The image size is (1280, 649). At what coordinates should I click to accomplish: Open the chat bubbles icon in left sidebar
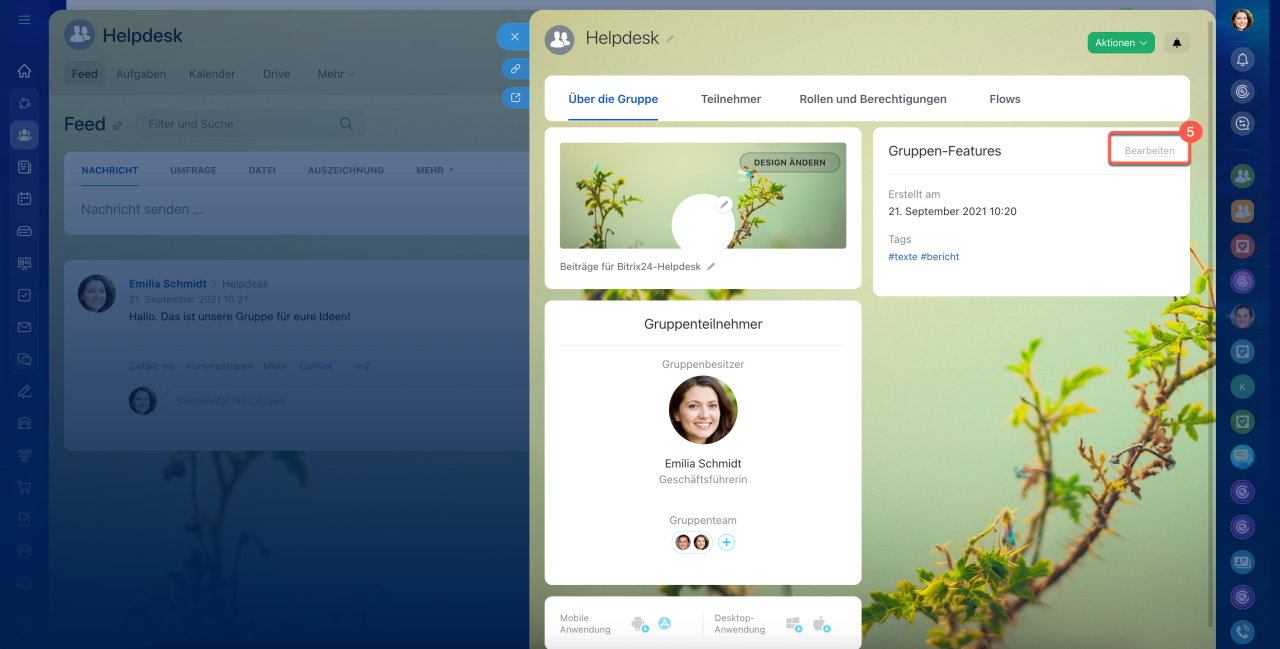24,359
